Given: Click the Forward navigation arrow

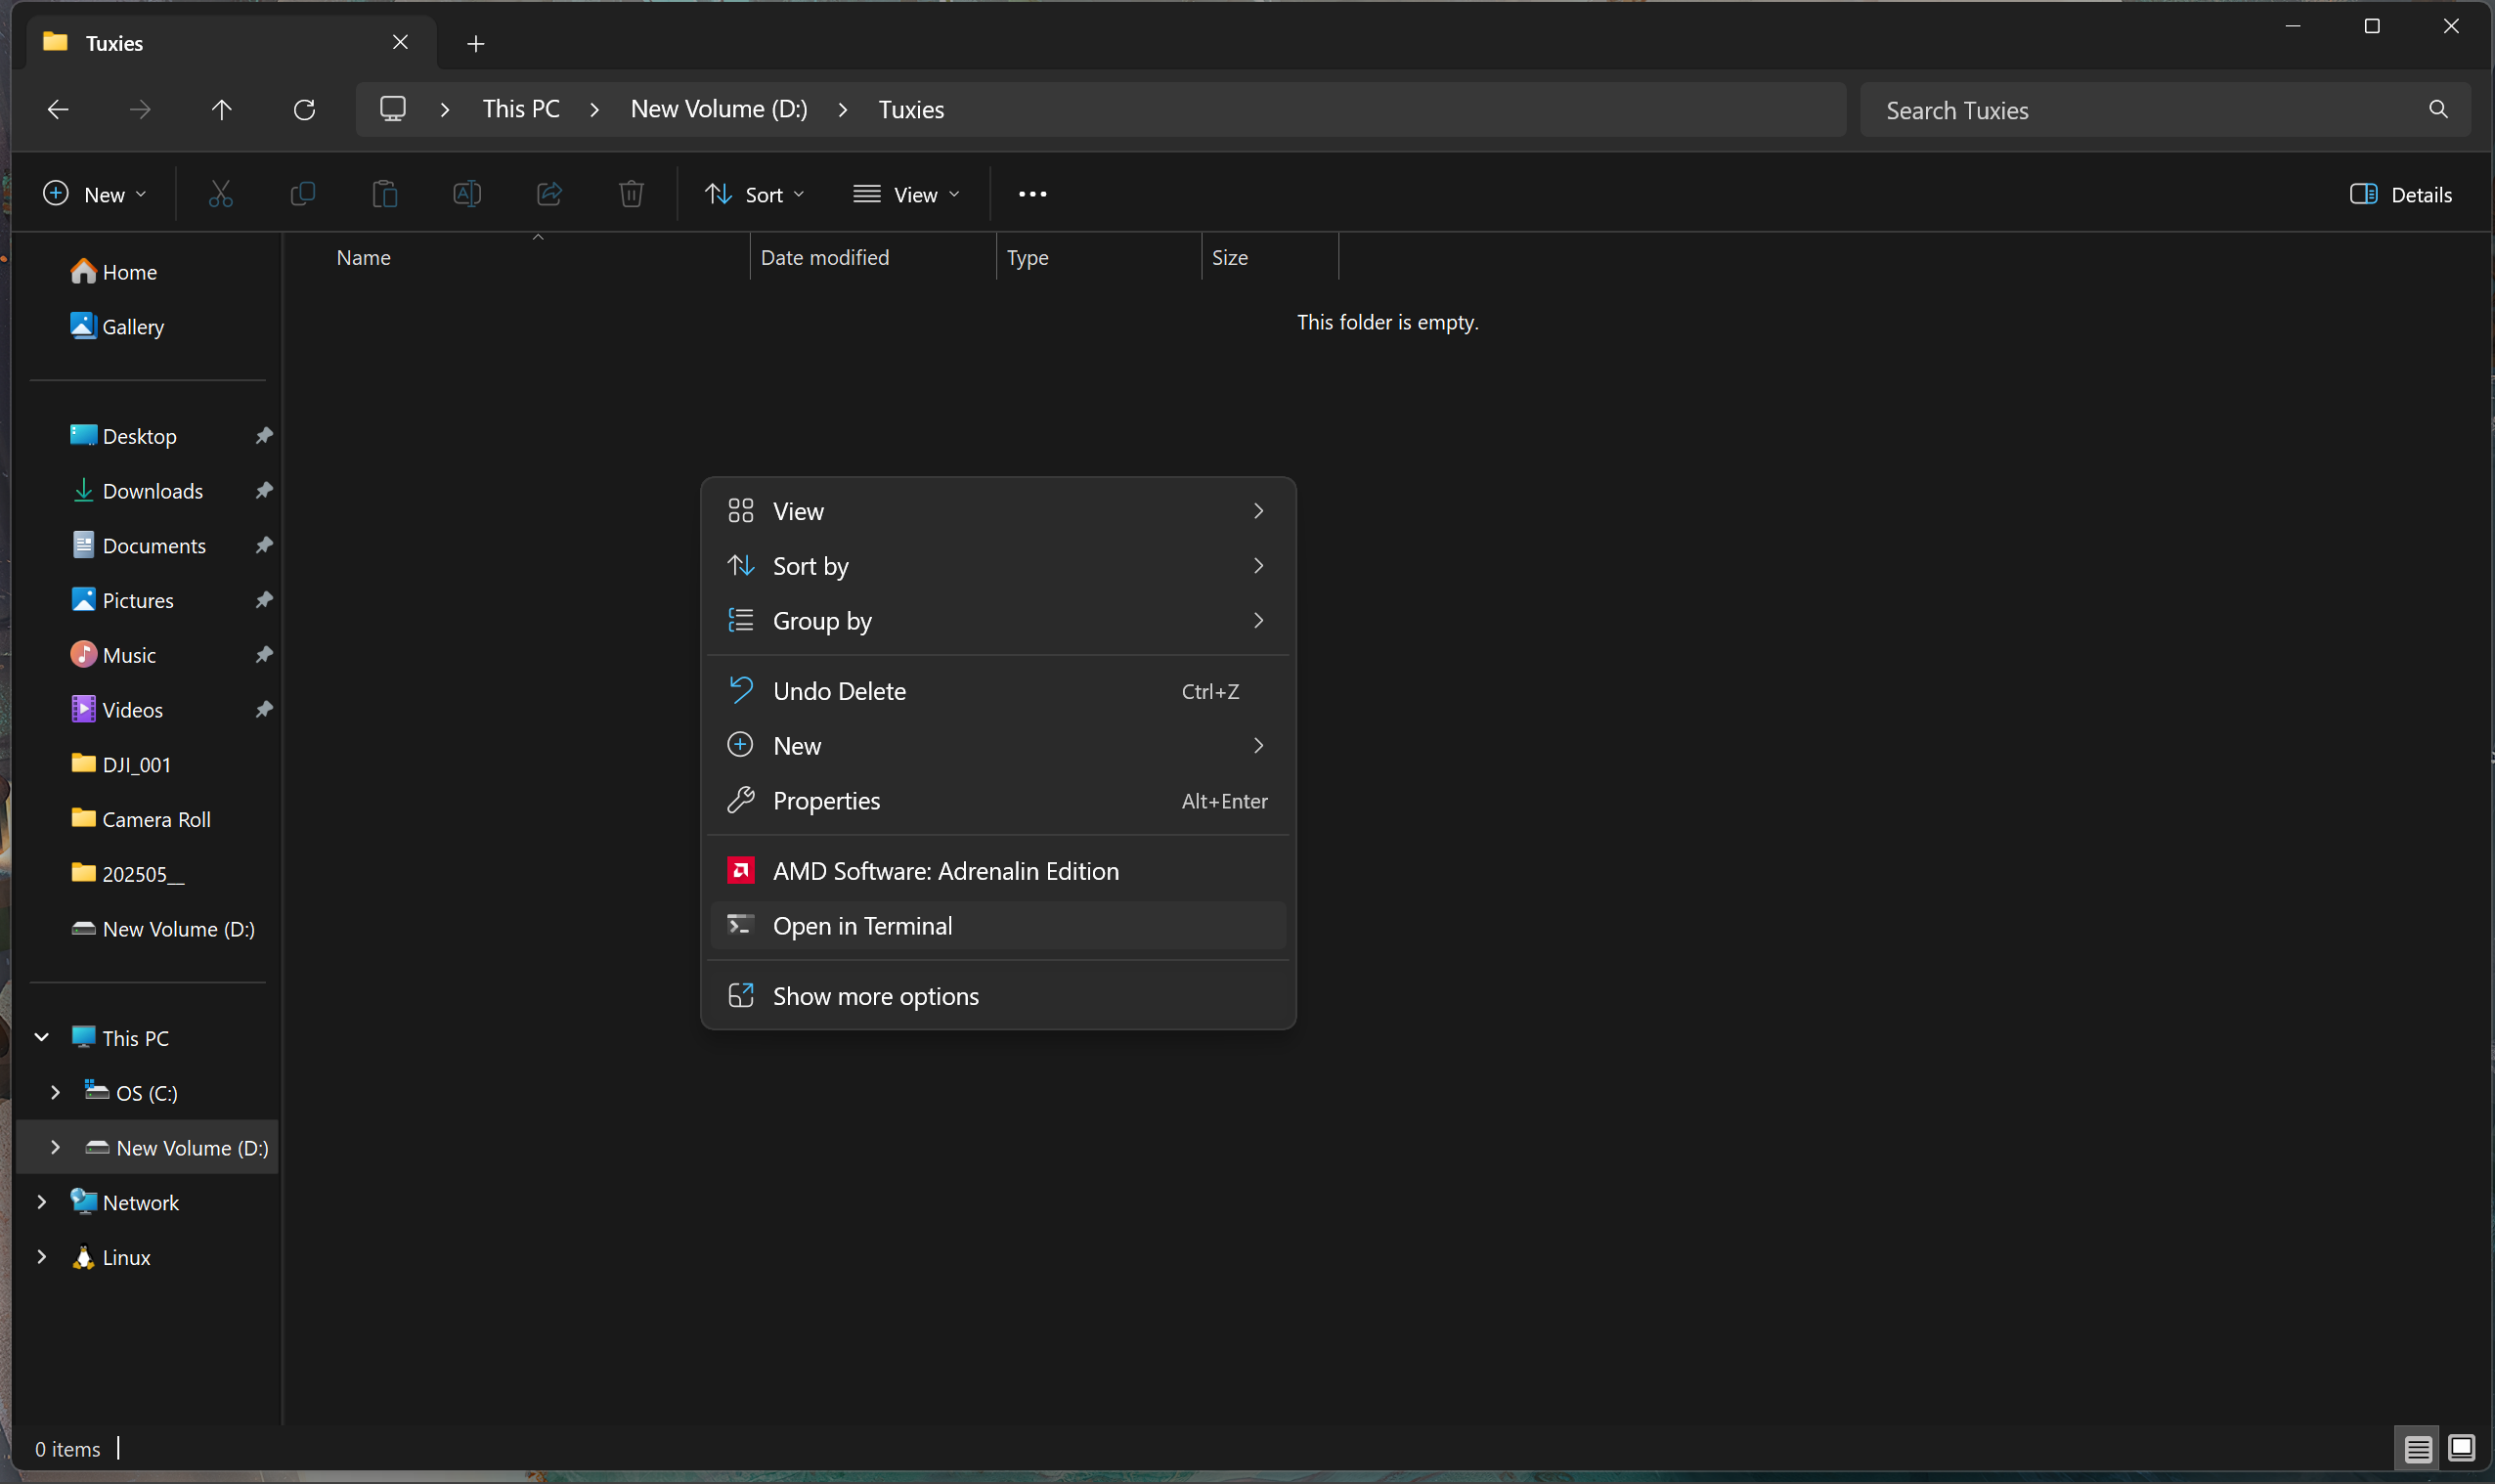Looking at the screenshot, I should (x=140, y=110).
